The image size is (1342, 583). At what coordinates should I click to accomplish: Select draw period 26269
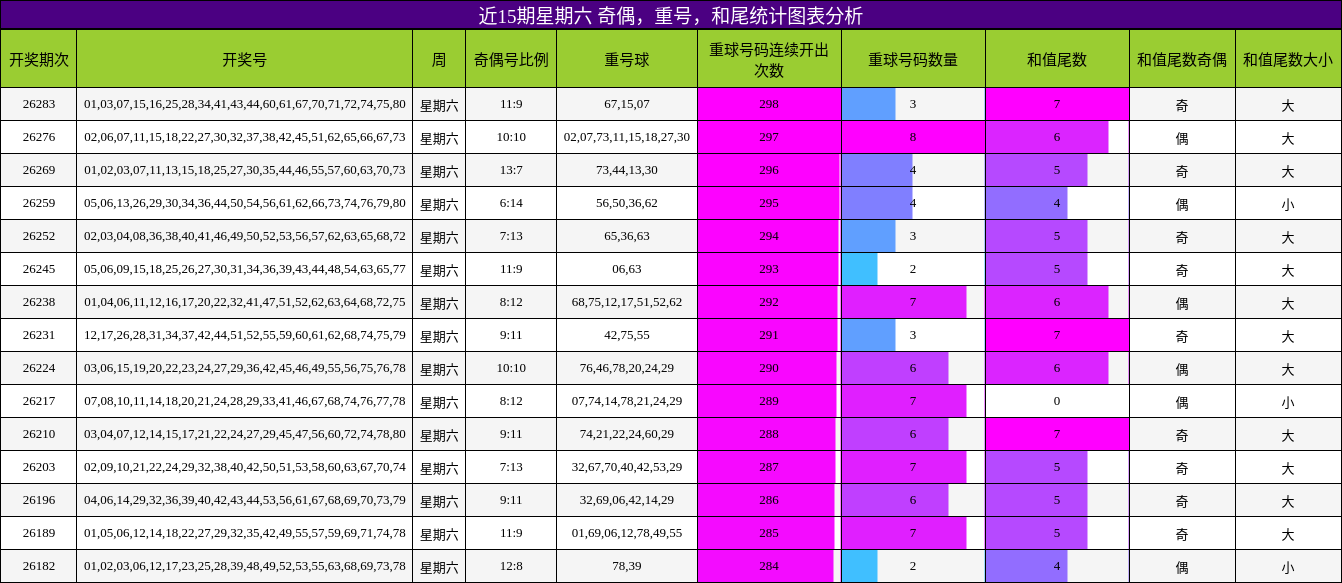click(38, 170)
